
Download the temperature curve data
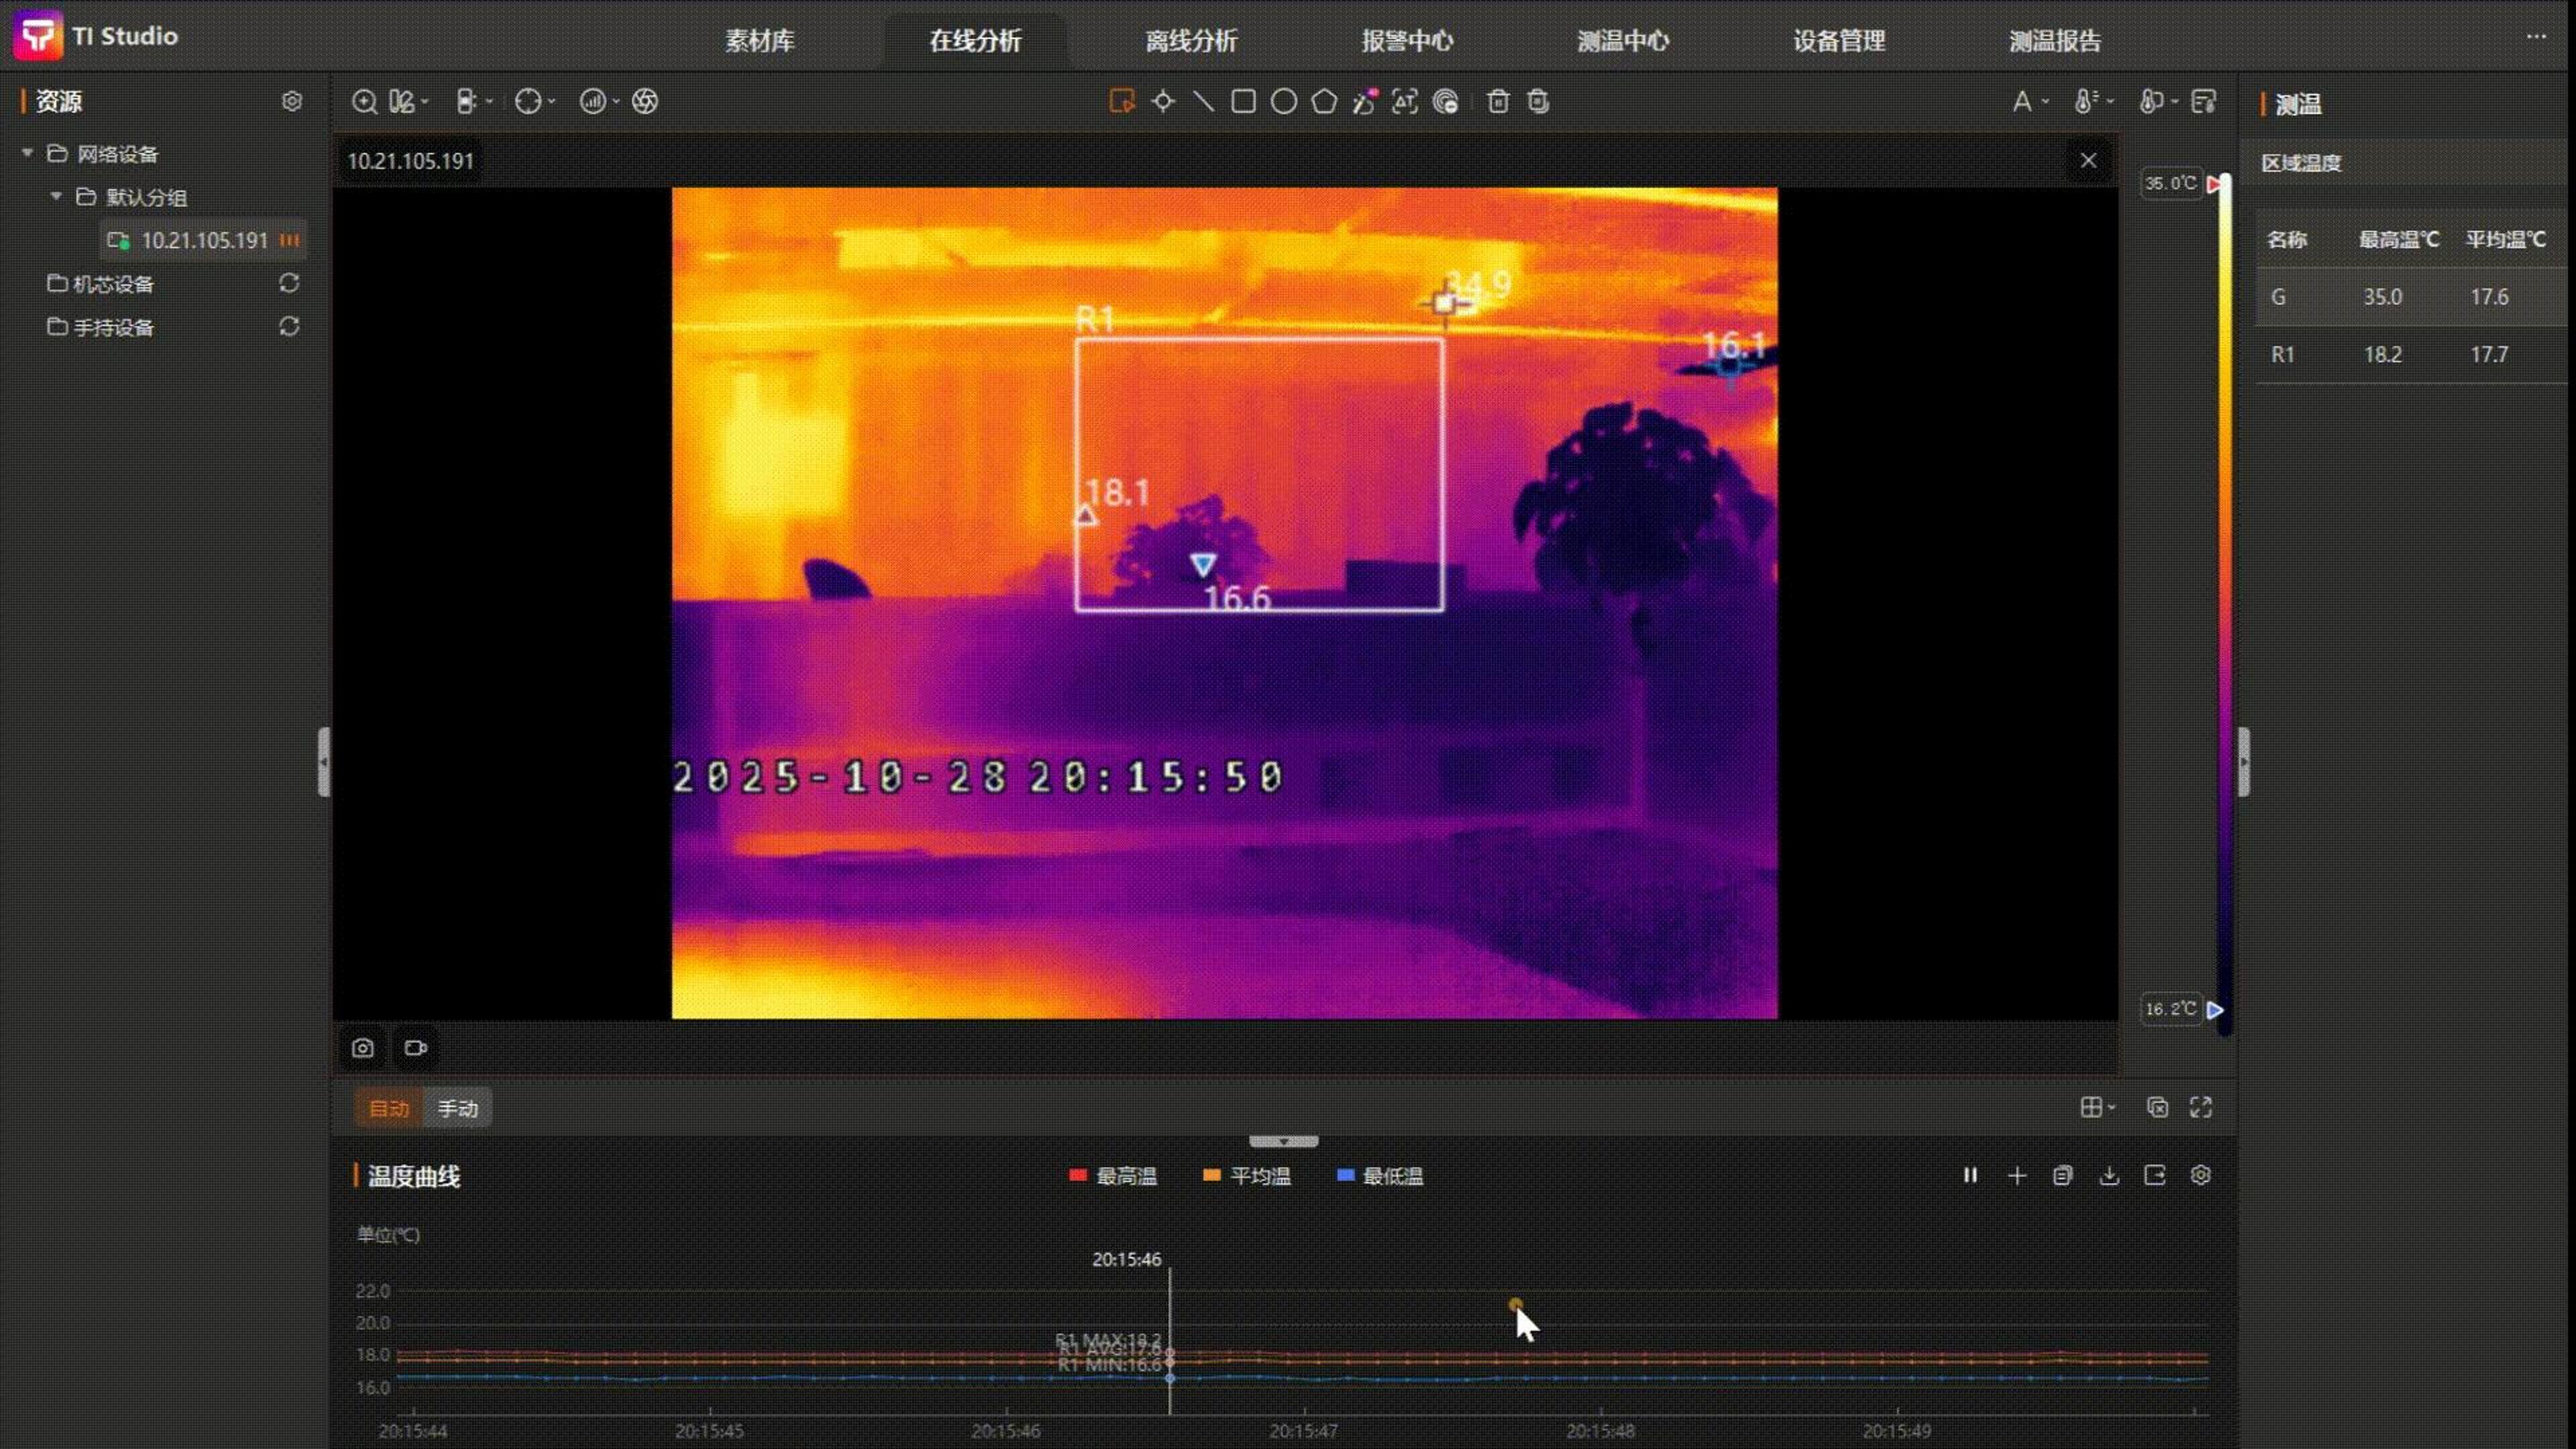pyautogui.click(x=2109, y=1176)
